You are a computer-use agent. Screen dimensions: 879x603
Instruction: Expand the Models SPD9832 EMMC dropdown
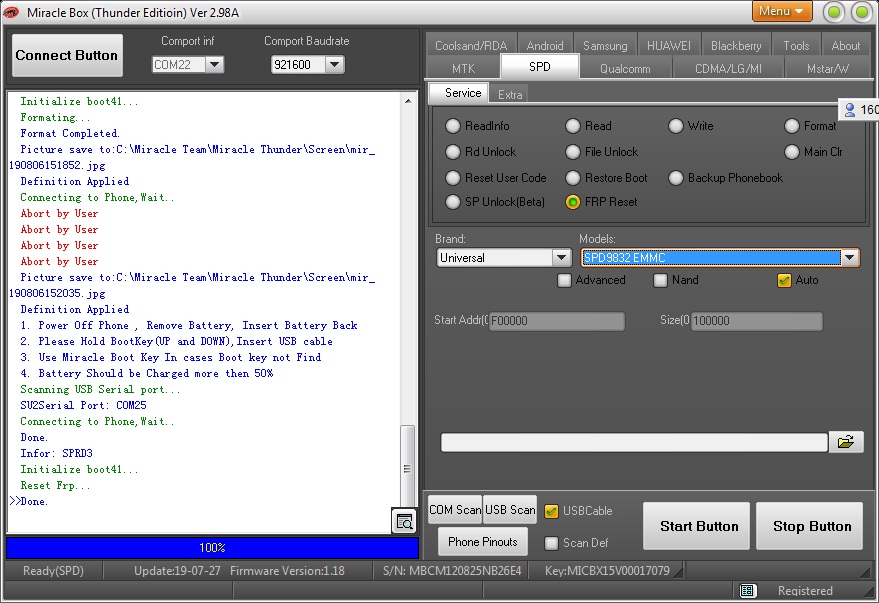point(850,258)
